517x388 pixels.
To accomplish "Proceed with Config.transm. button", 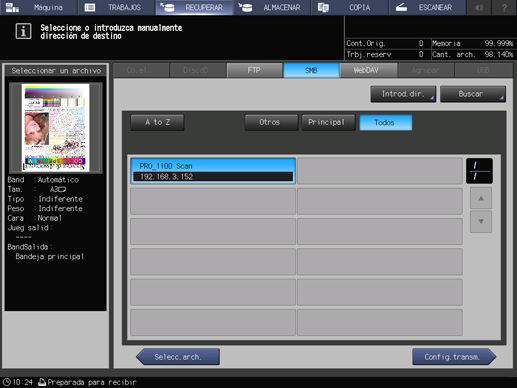I will pyautogui.click(x=454, y=357).
